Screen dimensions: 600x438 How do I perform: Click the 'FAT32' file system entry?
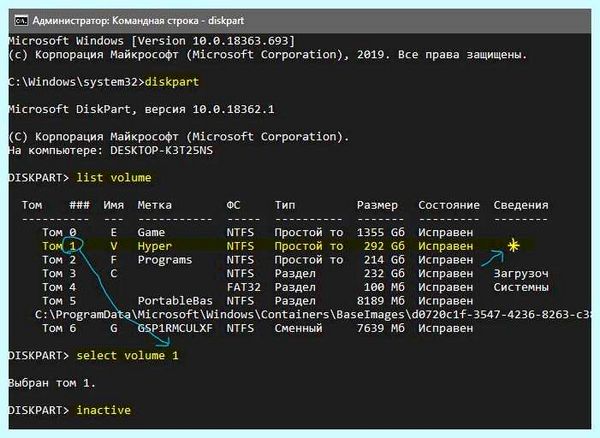(x=243, y=287)
